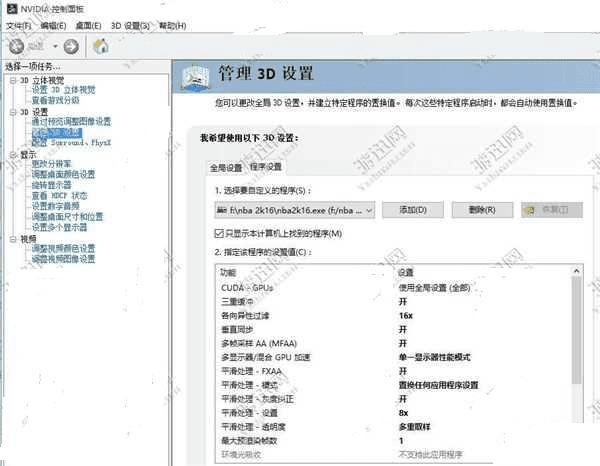
Task: Click the 添加(D) button
Action: point(413,210)
